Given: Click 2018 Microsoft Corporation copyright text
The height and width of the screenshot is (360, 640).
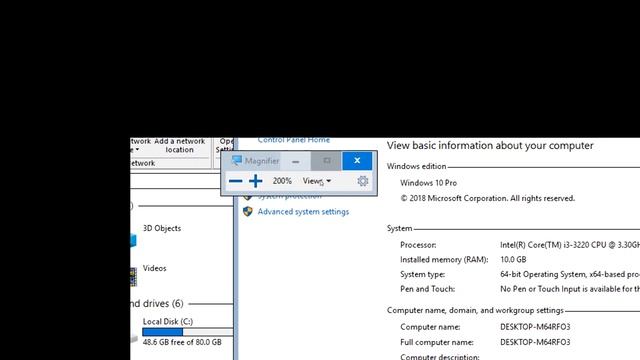Looking at the screenshot, I should point(487,198).
